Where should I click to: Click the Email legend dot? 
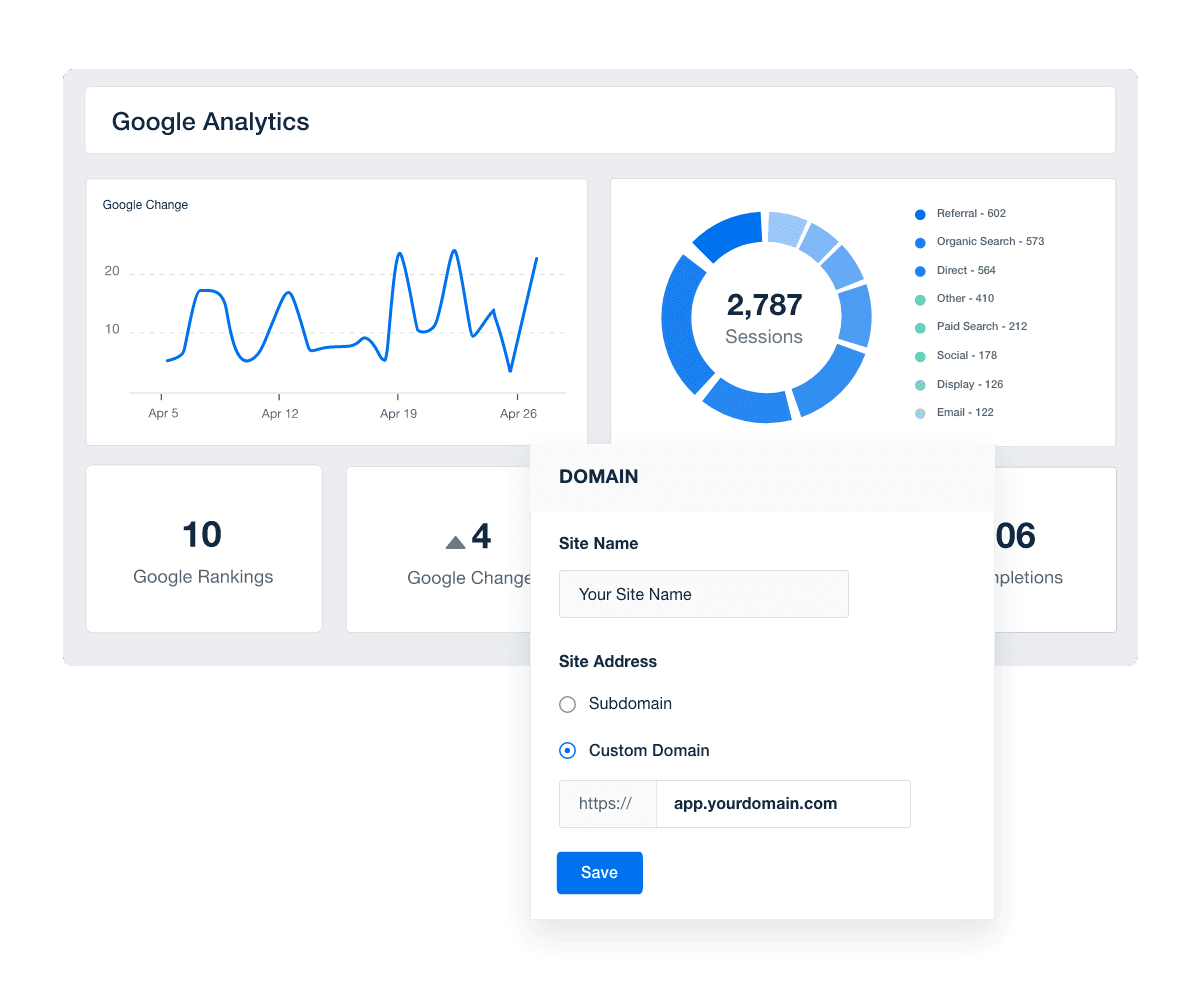919,412
